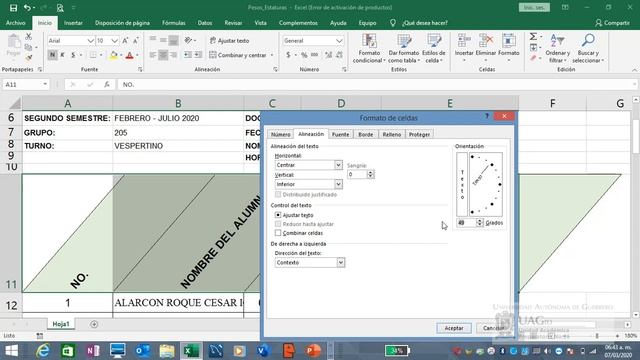Open Dar formato como tabla
The height and width of the screenshot is (360, 640).
[403, 49]
